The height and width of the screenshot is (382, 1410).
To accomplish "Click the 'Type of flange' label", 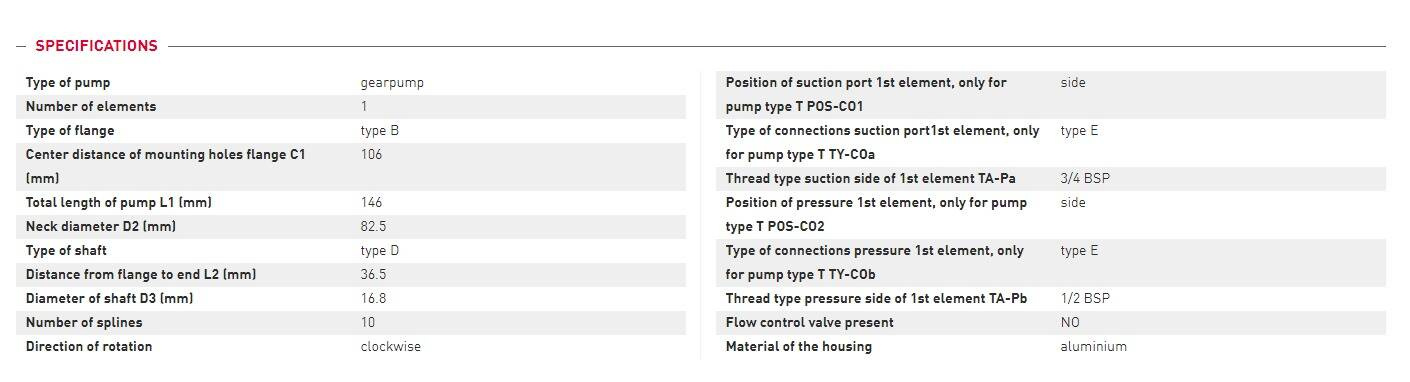I will [70, 131].
